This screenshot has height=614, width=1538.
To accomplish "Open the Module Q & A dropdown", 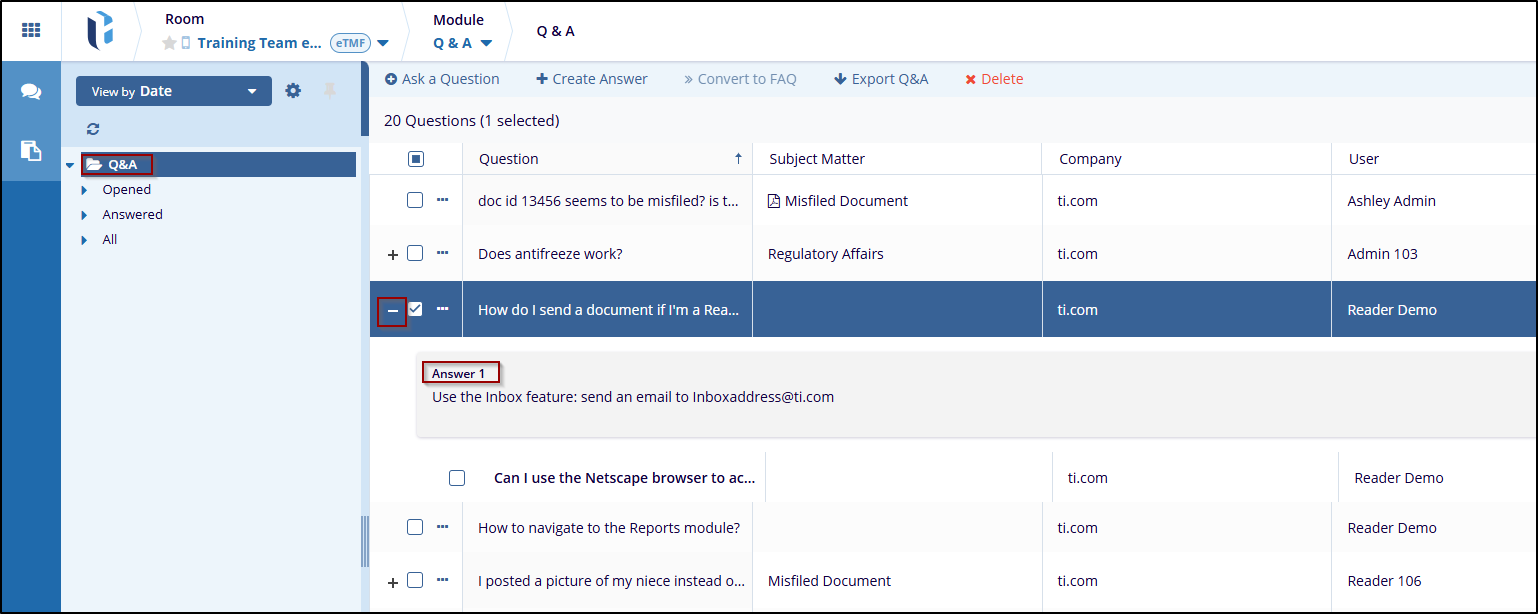I will pos(463,43).
